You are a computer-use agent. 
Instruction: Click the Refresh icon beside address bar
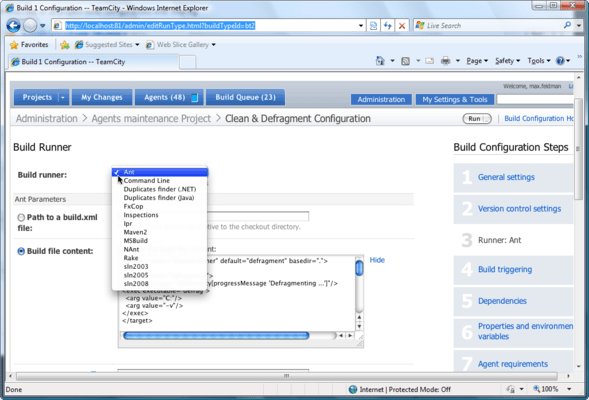(388, 26)
